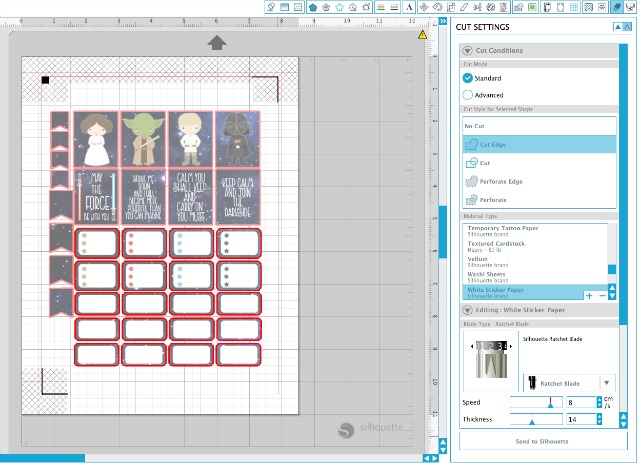Open the Fill Color (pentagon) panel icon
640x463 pixels.
pyautogui.click(x=313, y=7)
